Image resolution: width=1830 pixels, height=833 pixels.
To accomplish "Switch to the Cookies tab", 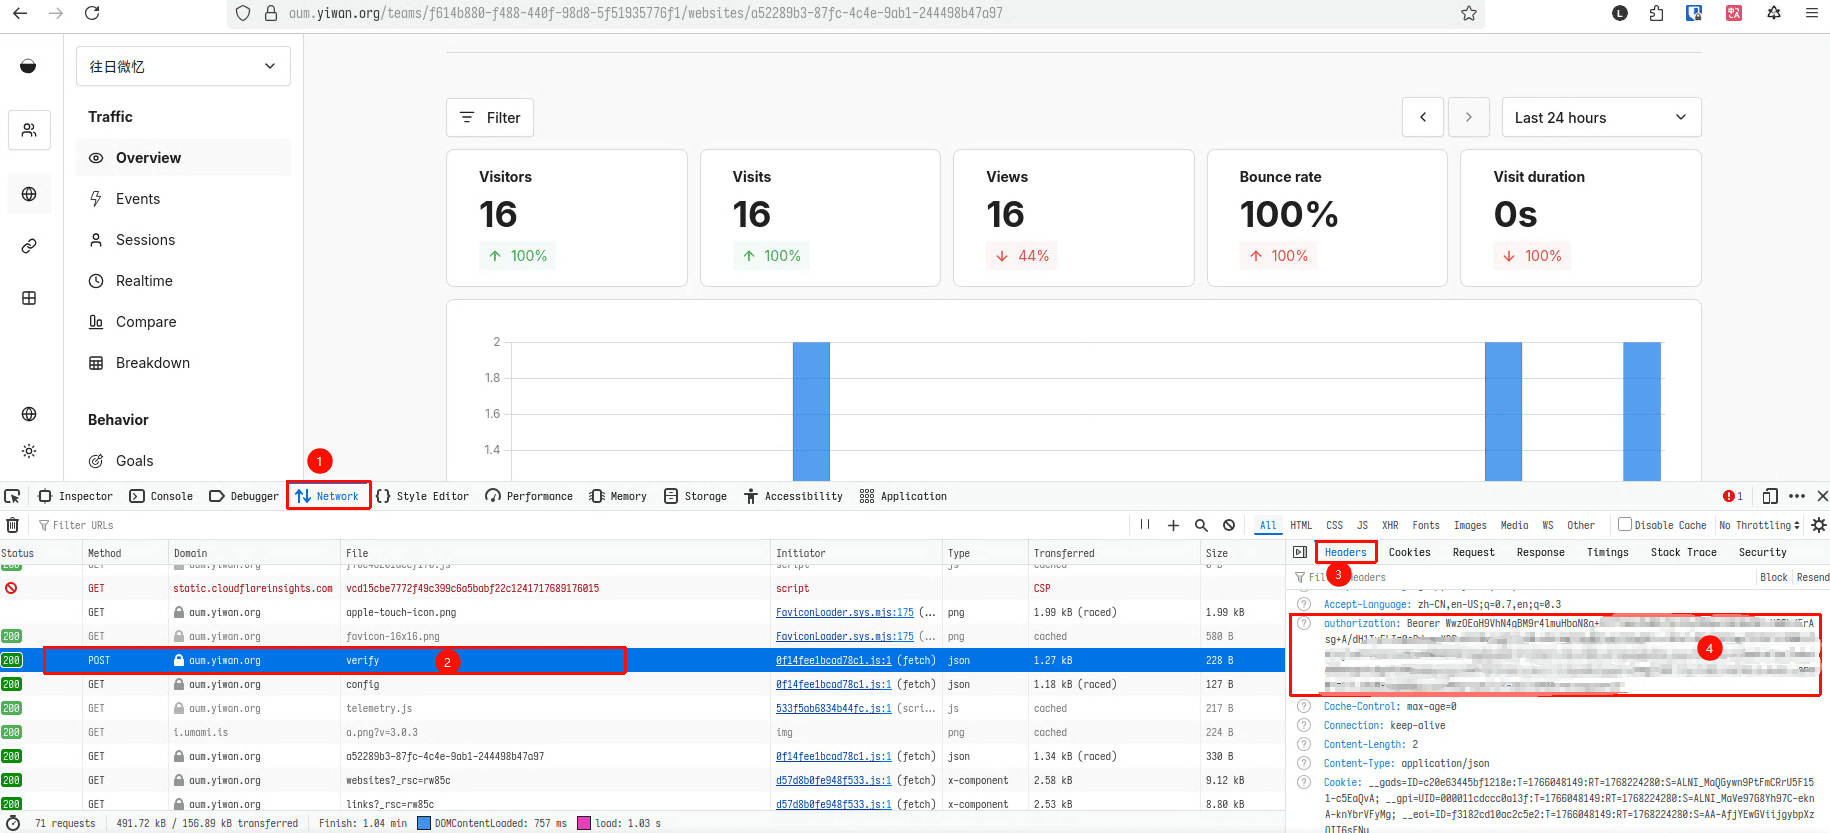I will pyautogui.click(x=1409, y=552).
